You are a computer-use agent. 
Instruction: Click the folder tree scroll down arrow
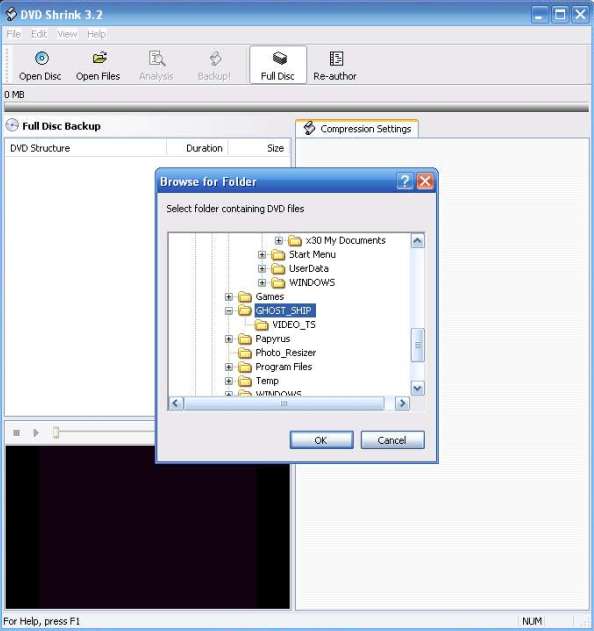418,388
